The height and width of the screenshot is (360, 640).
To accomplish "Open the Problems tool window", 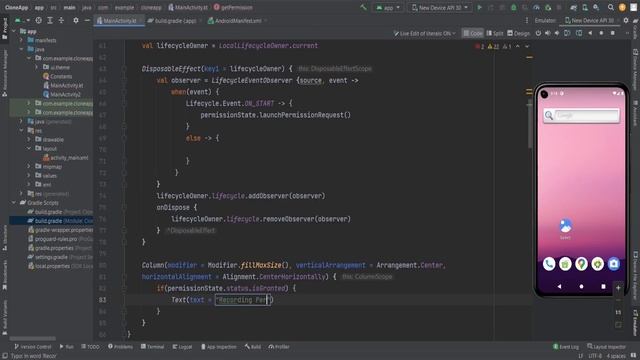I will pos(120,347).
